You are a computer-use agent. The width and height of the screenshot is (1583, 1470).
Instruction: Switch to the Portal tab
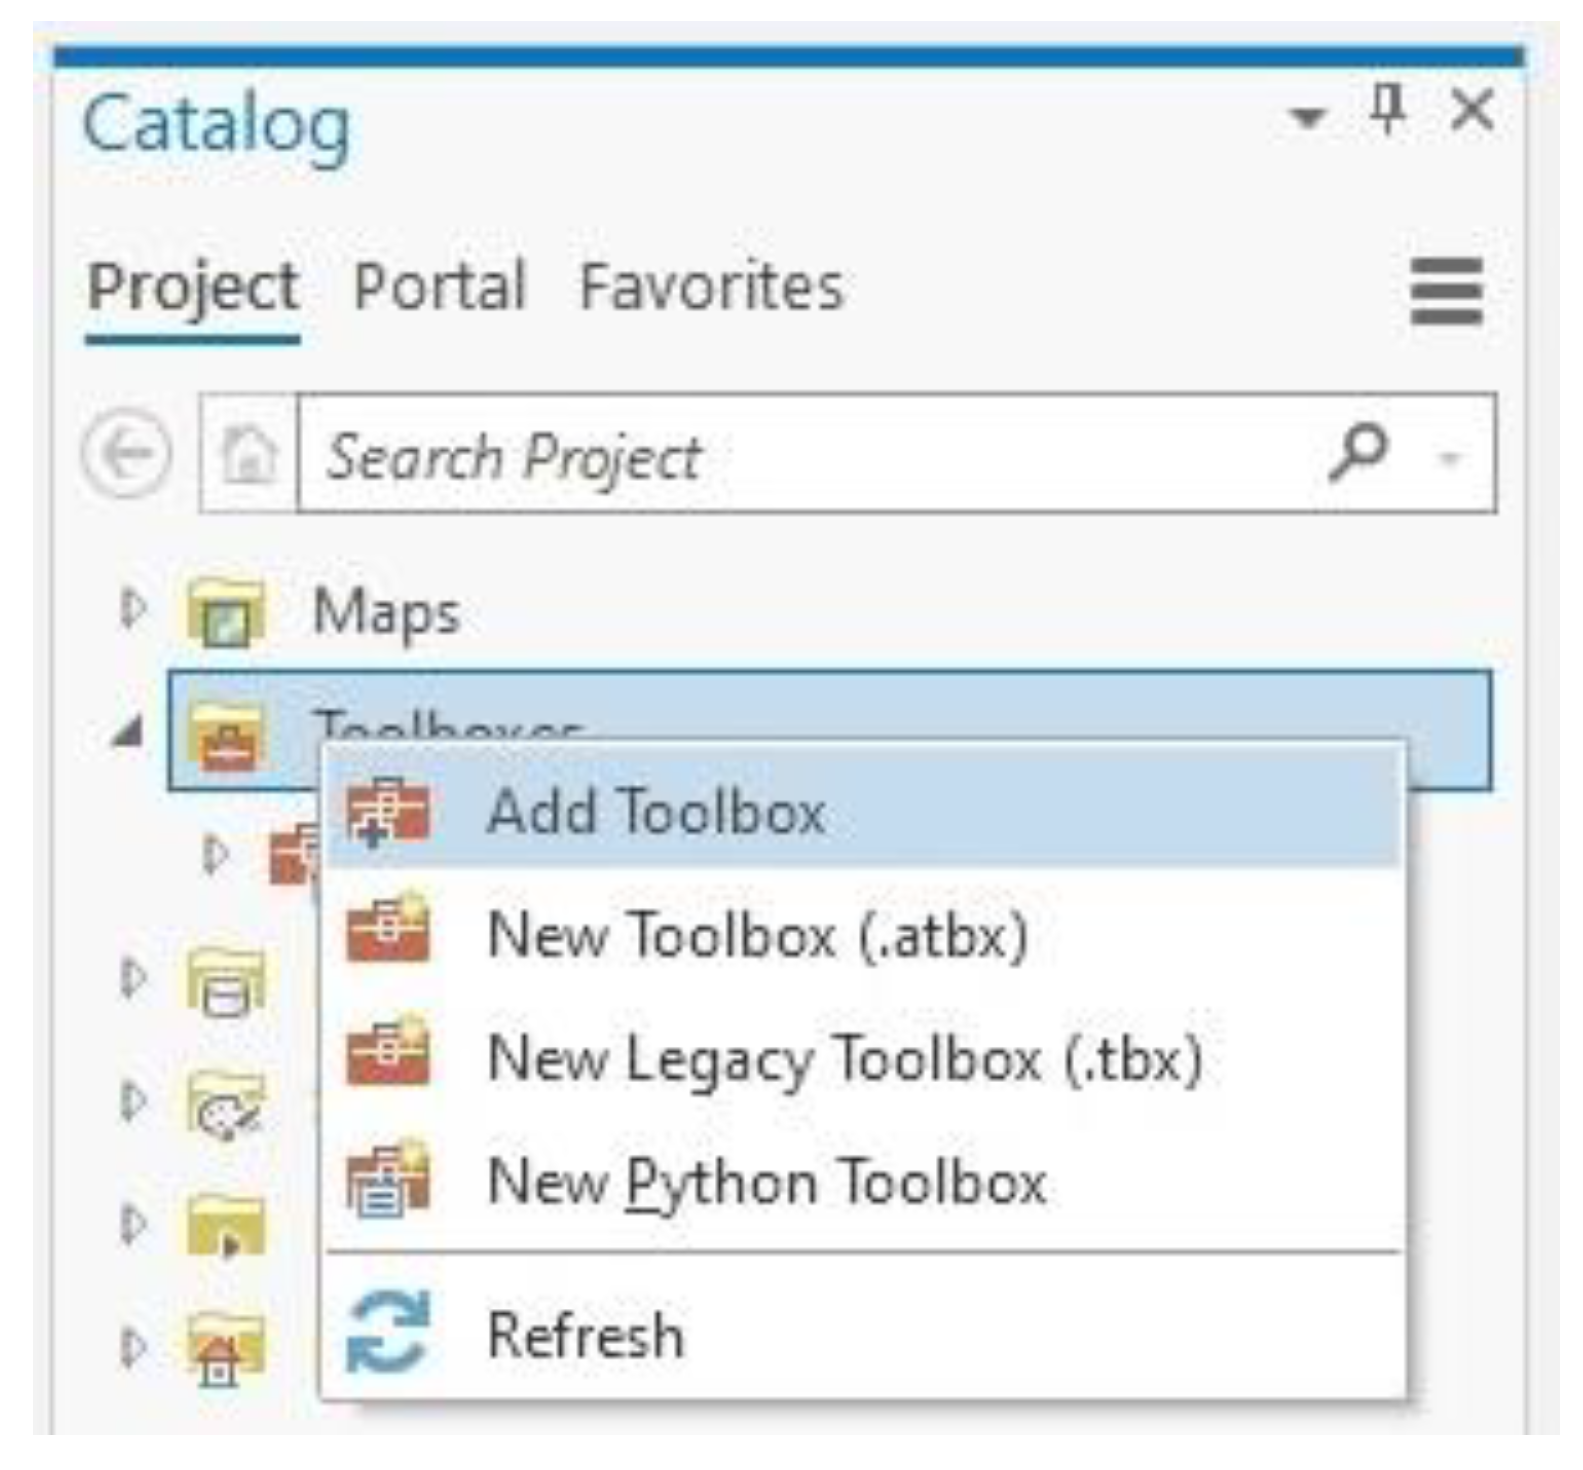439,288
